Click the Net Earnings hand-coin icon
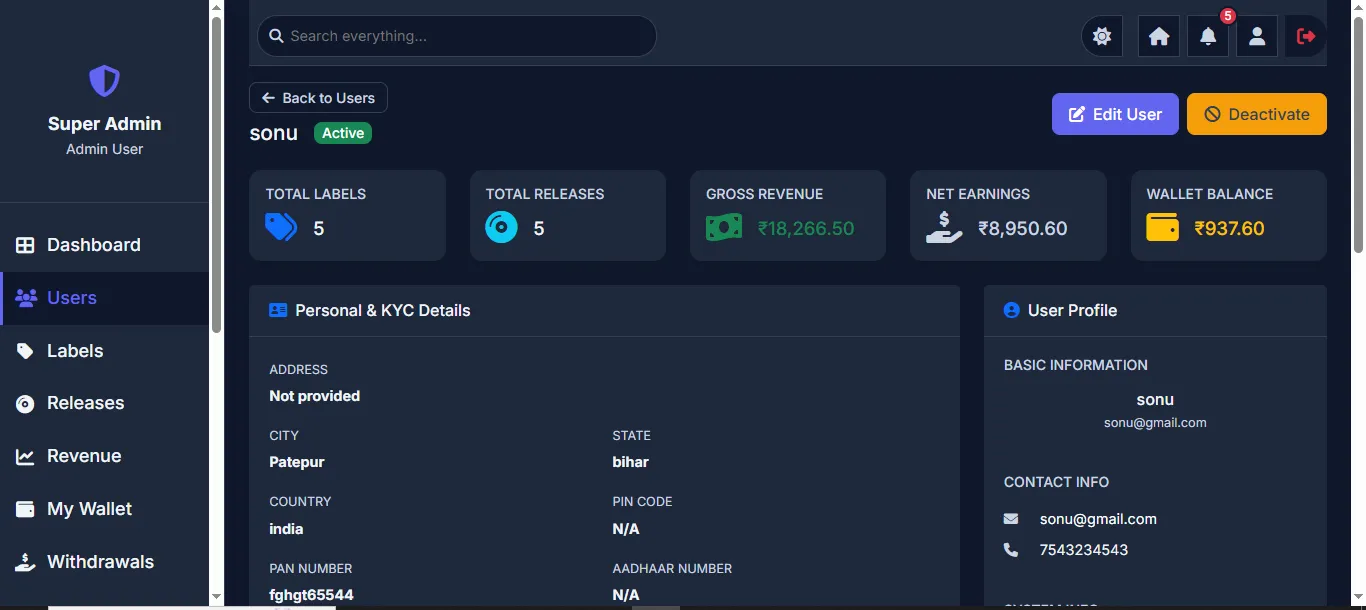Image resolution: width=1366 pixels, height=610 pixels. point(944,227)
